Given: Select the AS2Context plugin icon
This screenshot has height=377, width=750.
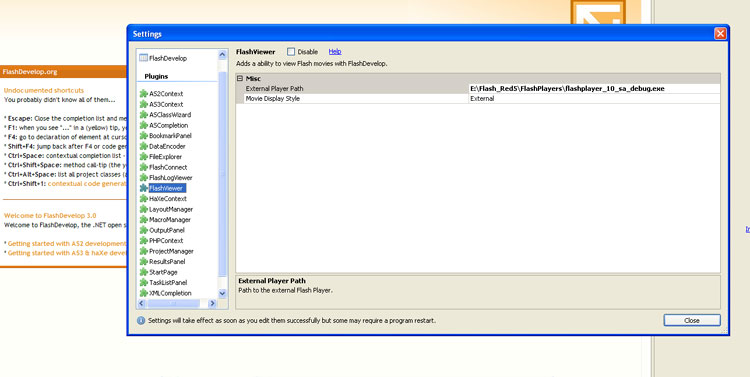Looking at the screenshot, I should click(x=143, y=94).
